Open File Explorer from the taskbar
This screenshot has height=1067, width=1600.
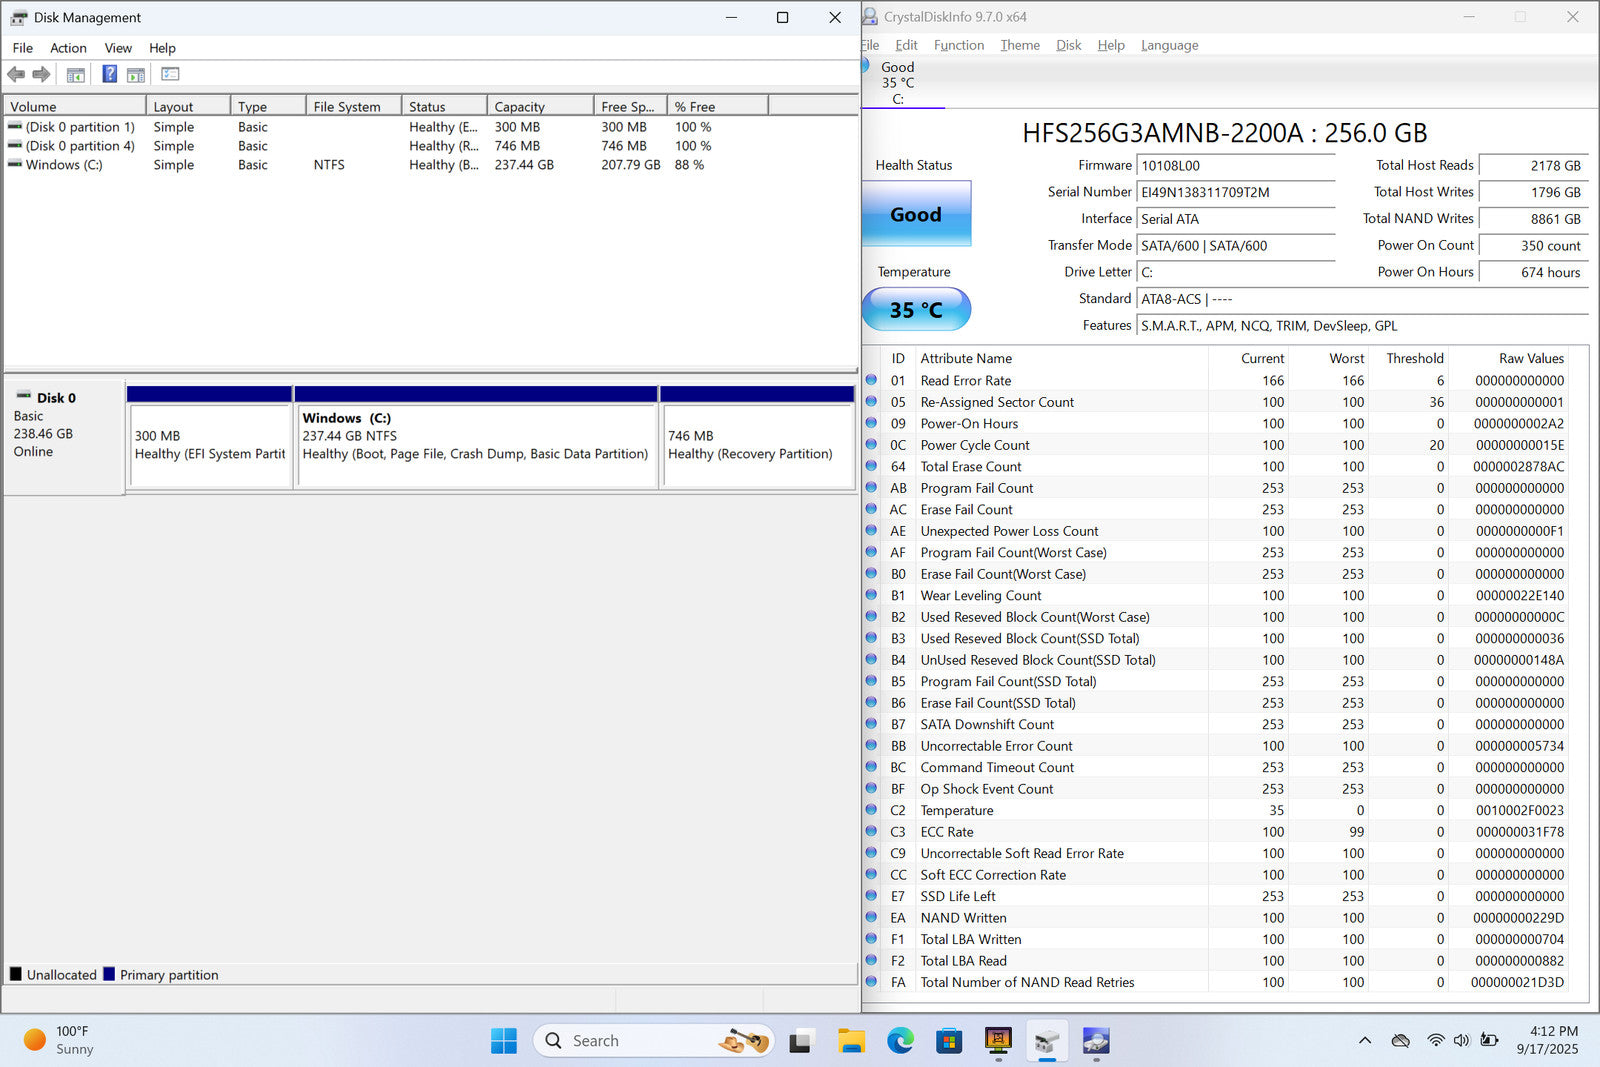(x=851, y=1041)
